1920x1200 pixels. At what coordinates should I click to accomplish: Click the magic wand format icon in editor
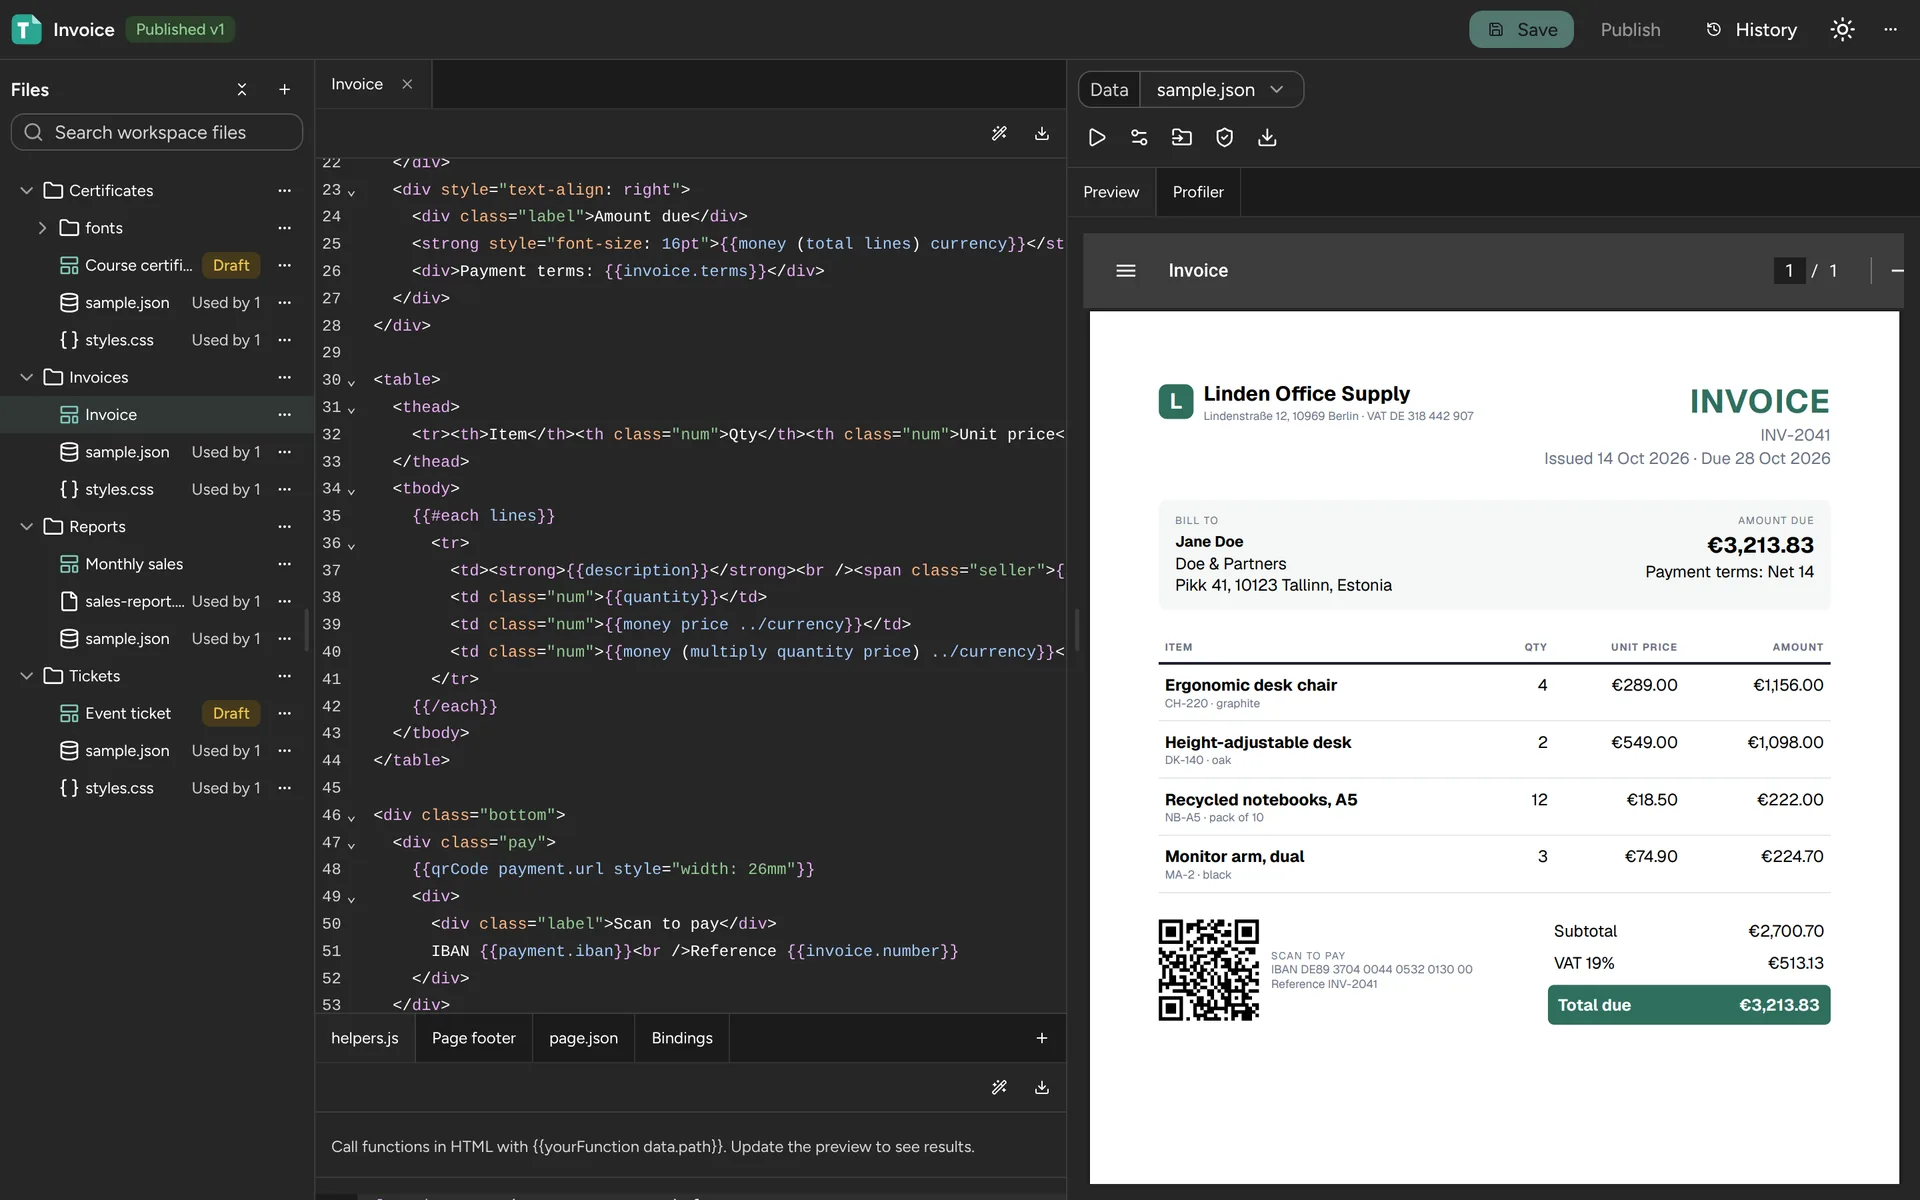(x=999, y=133)
